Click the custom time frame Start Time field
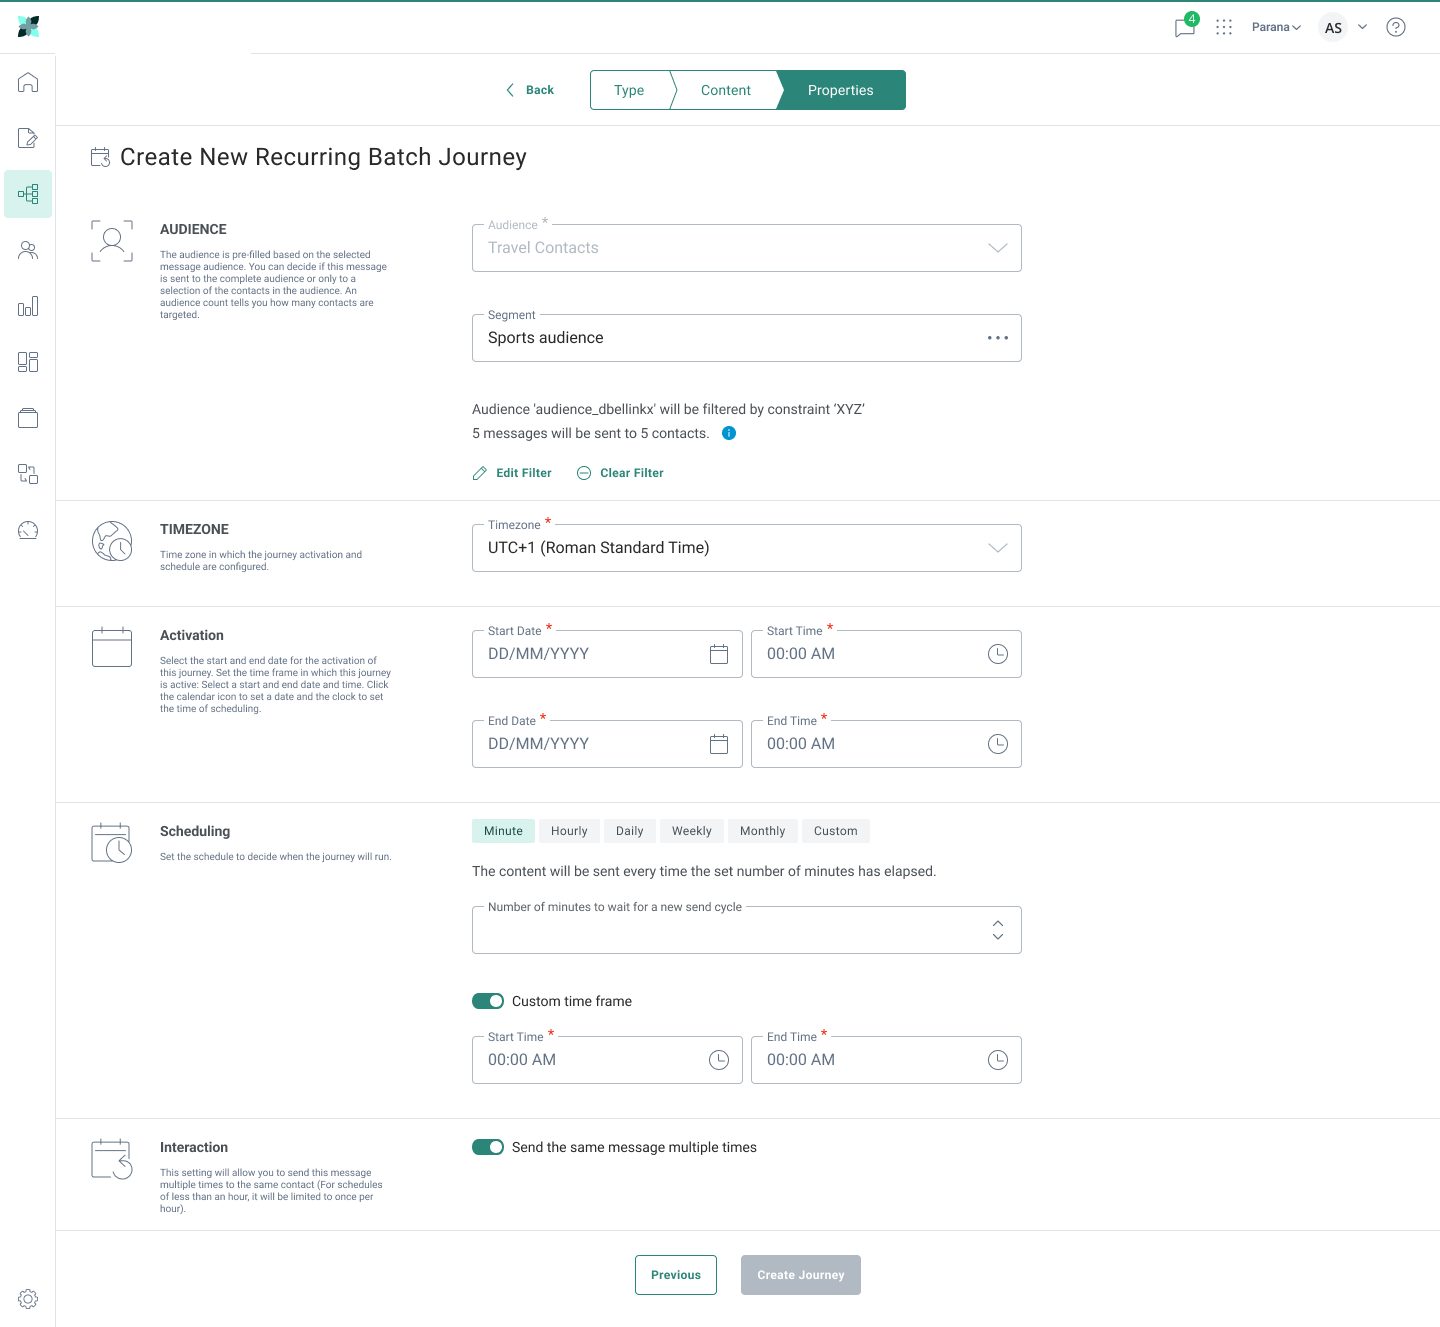 pyautogui.click(x=607, y=1060)
